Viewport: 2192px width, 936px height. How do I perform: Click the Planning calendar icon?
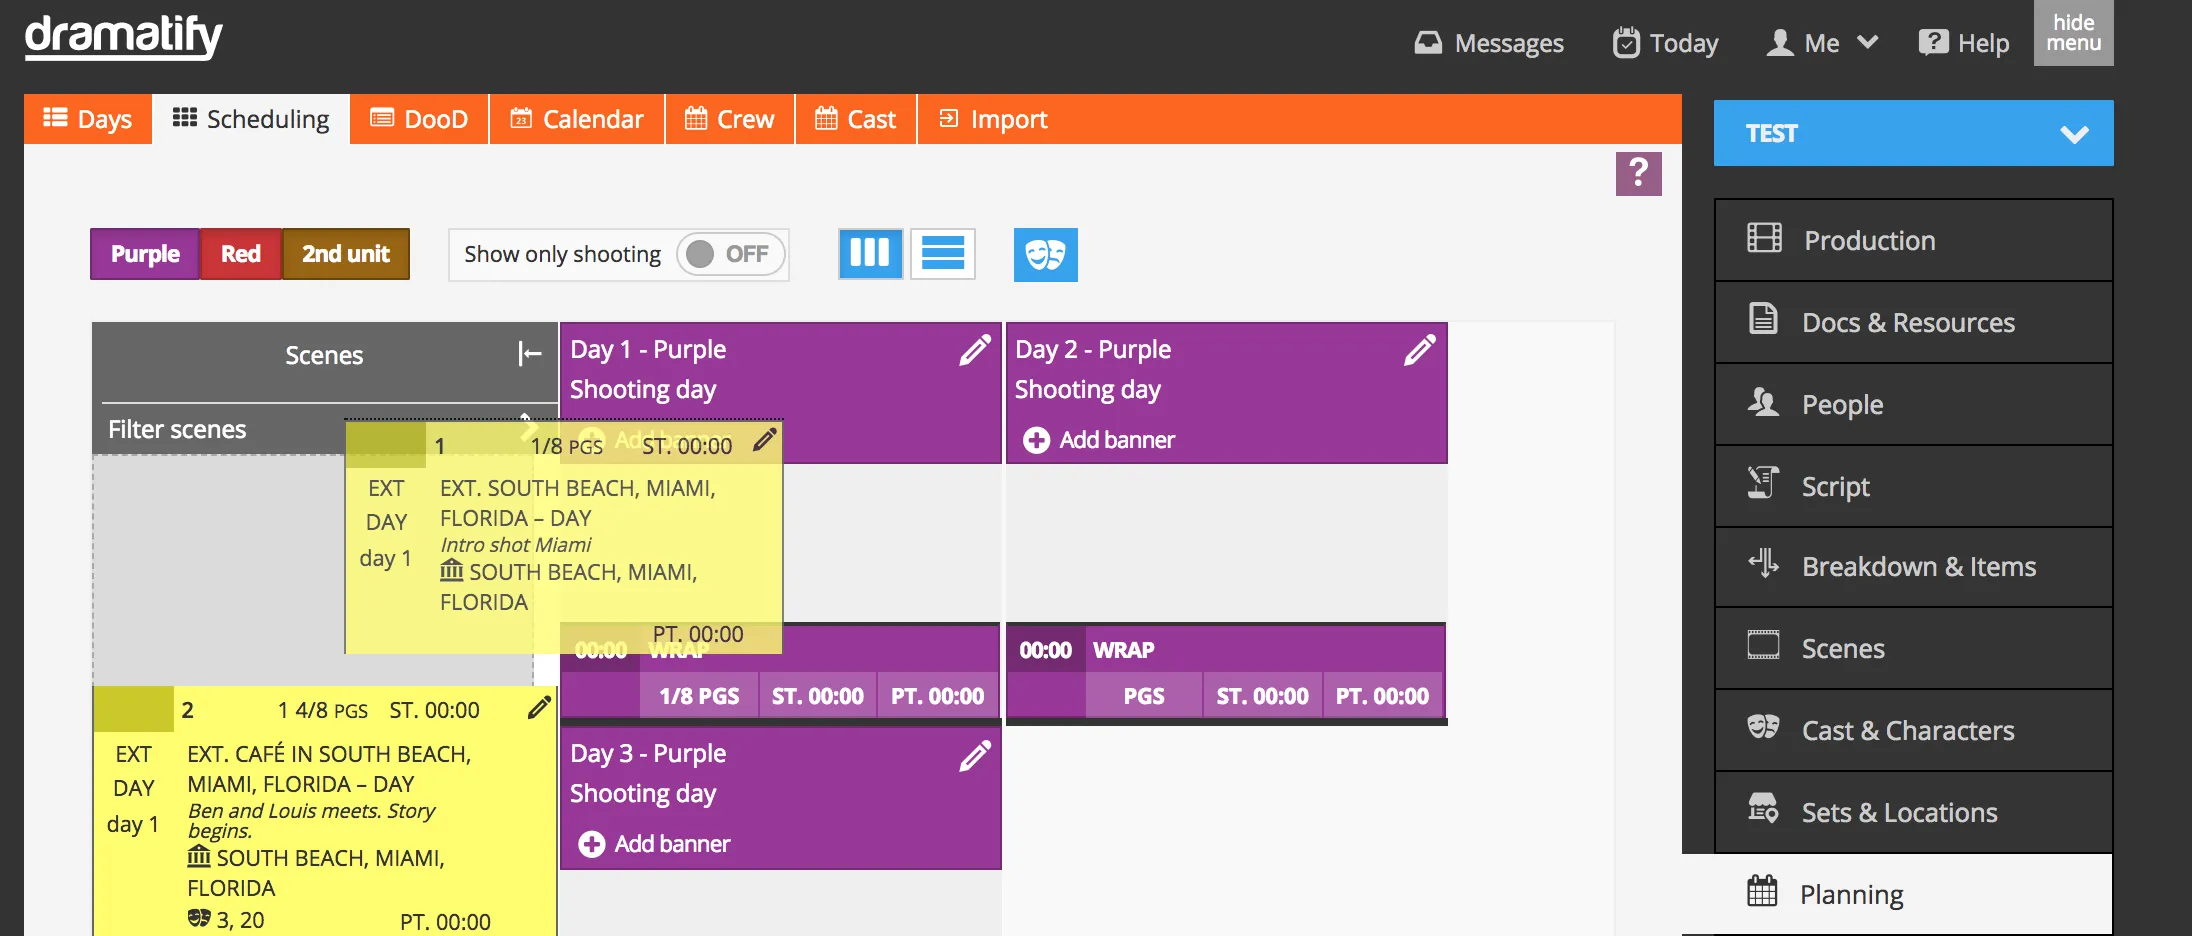point(1762,890)
